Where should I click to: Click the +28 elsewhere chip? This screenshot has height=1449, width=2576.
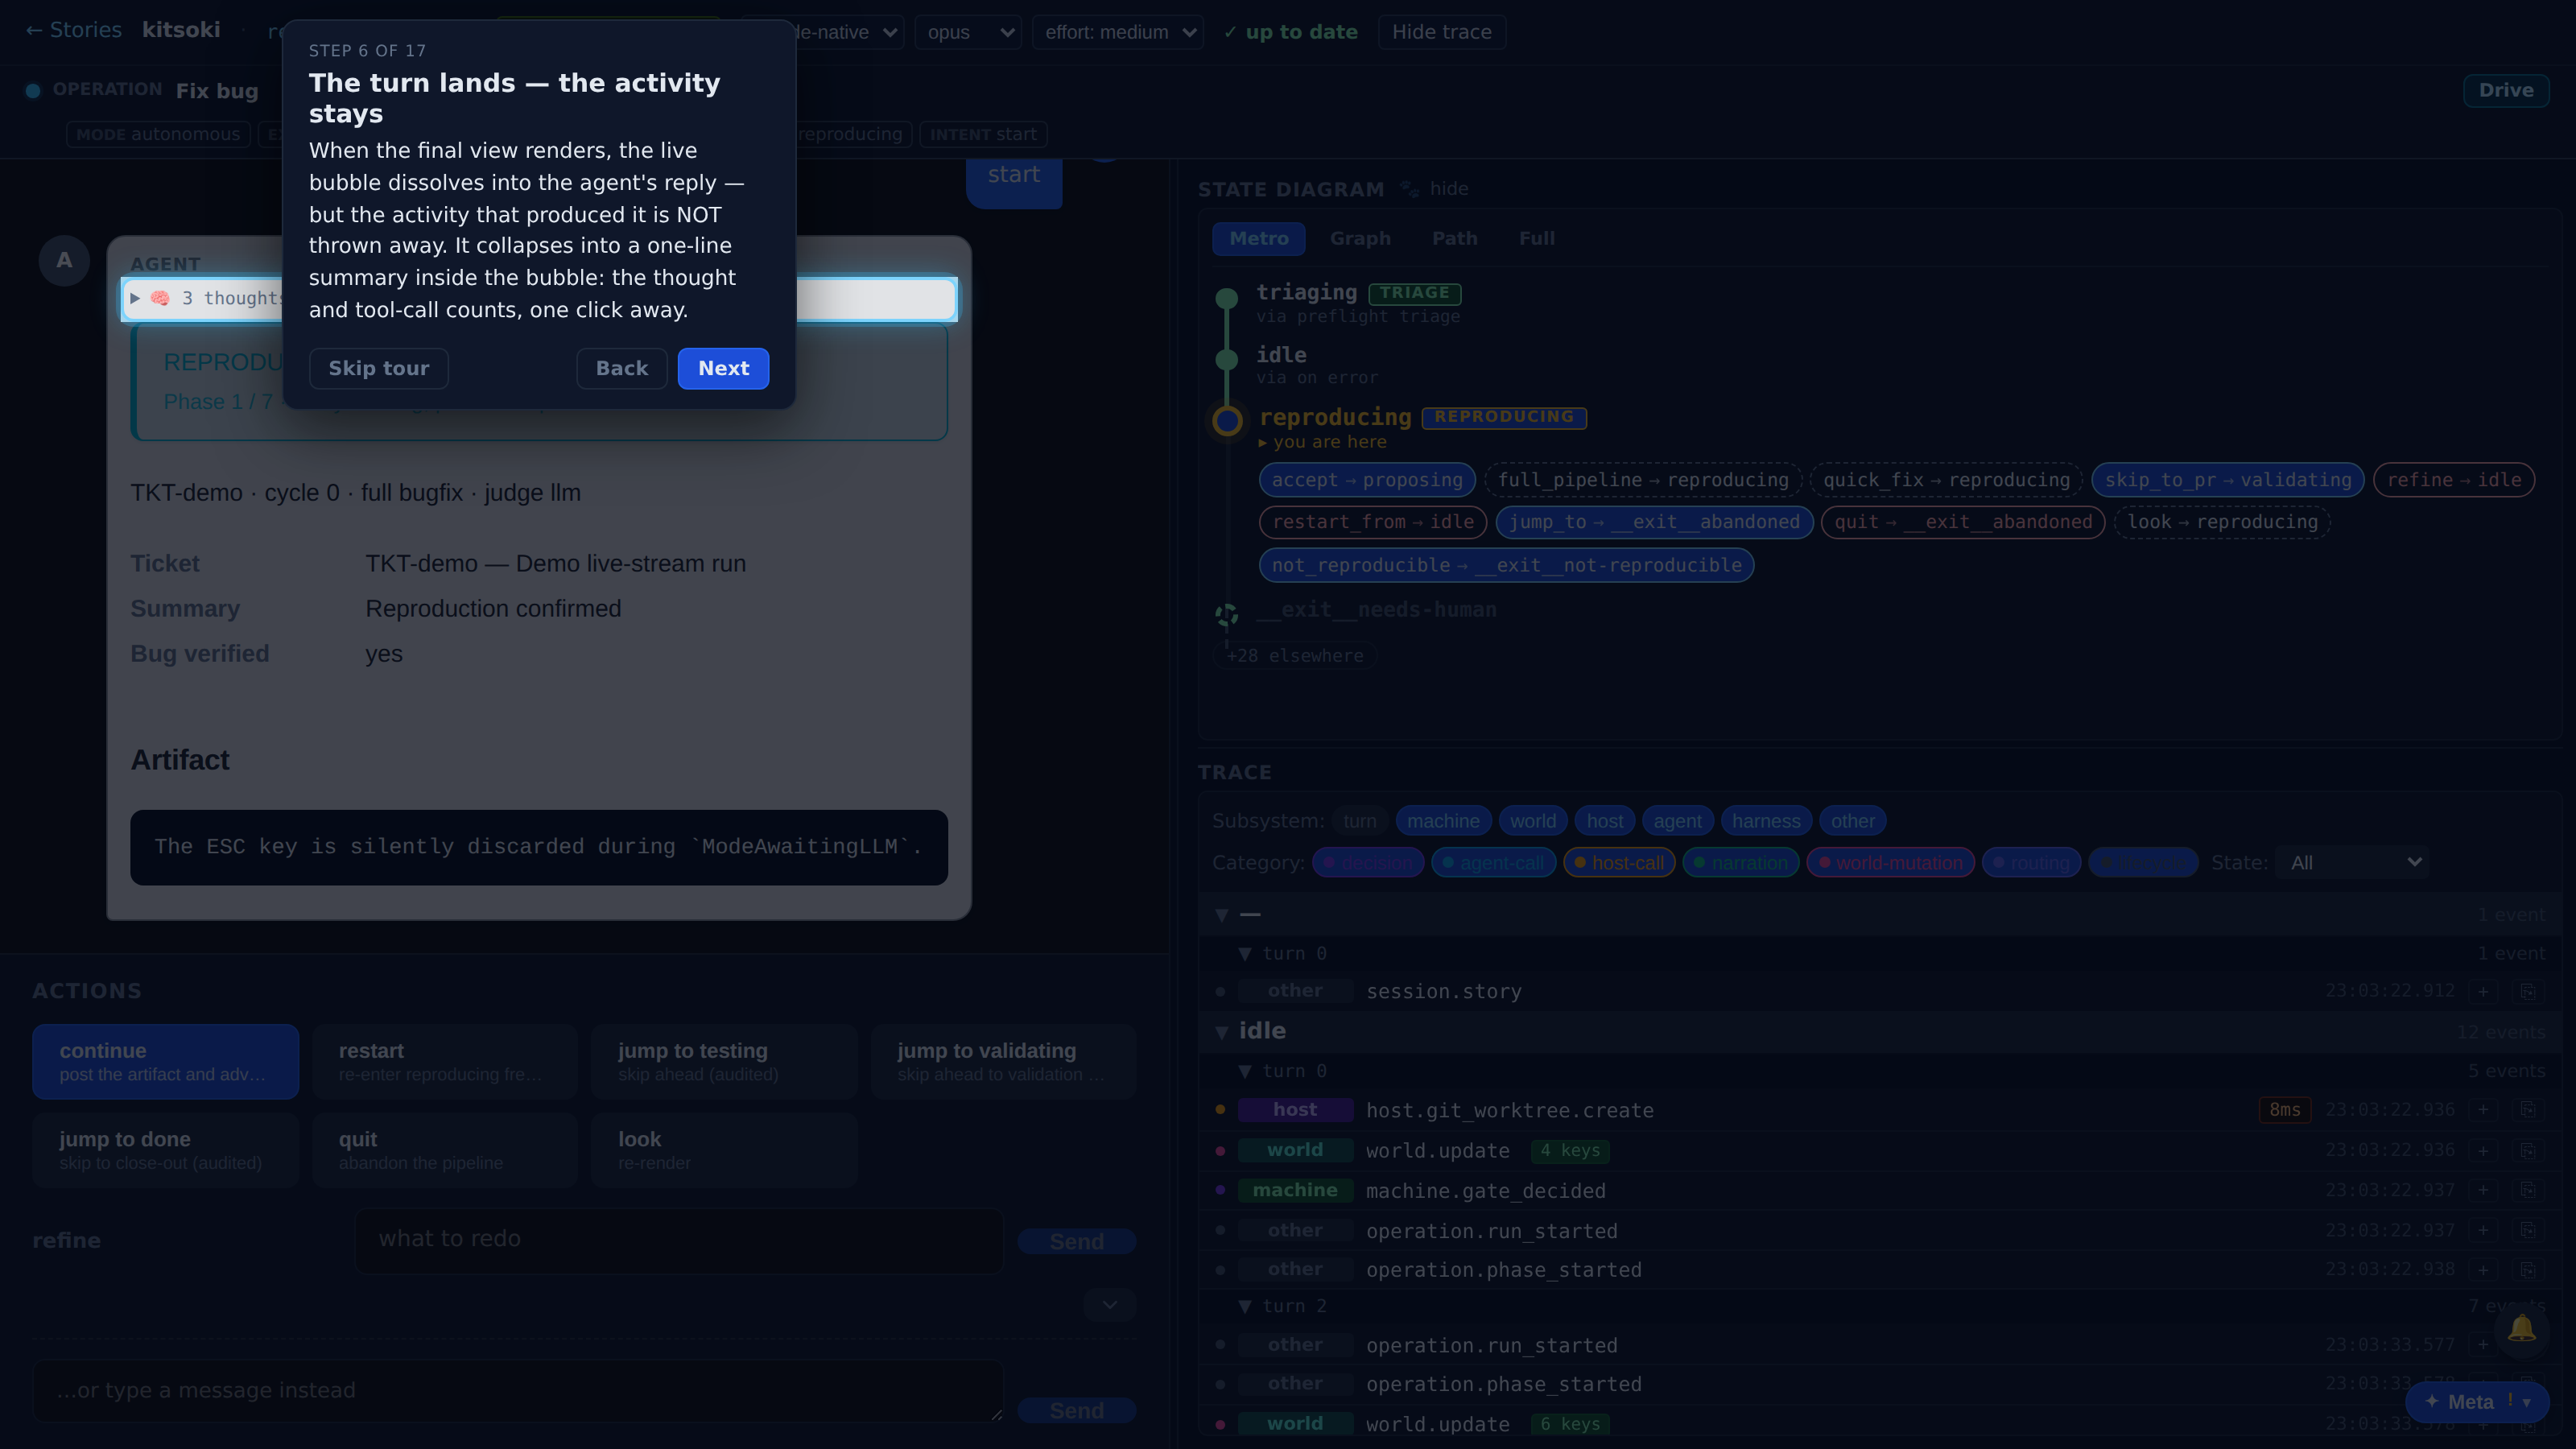1295,656
